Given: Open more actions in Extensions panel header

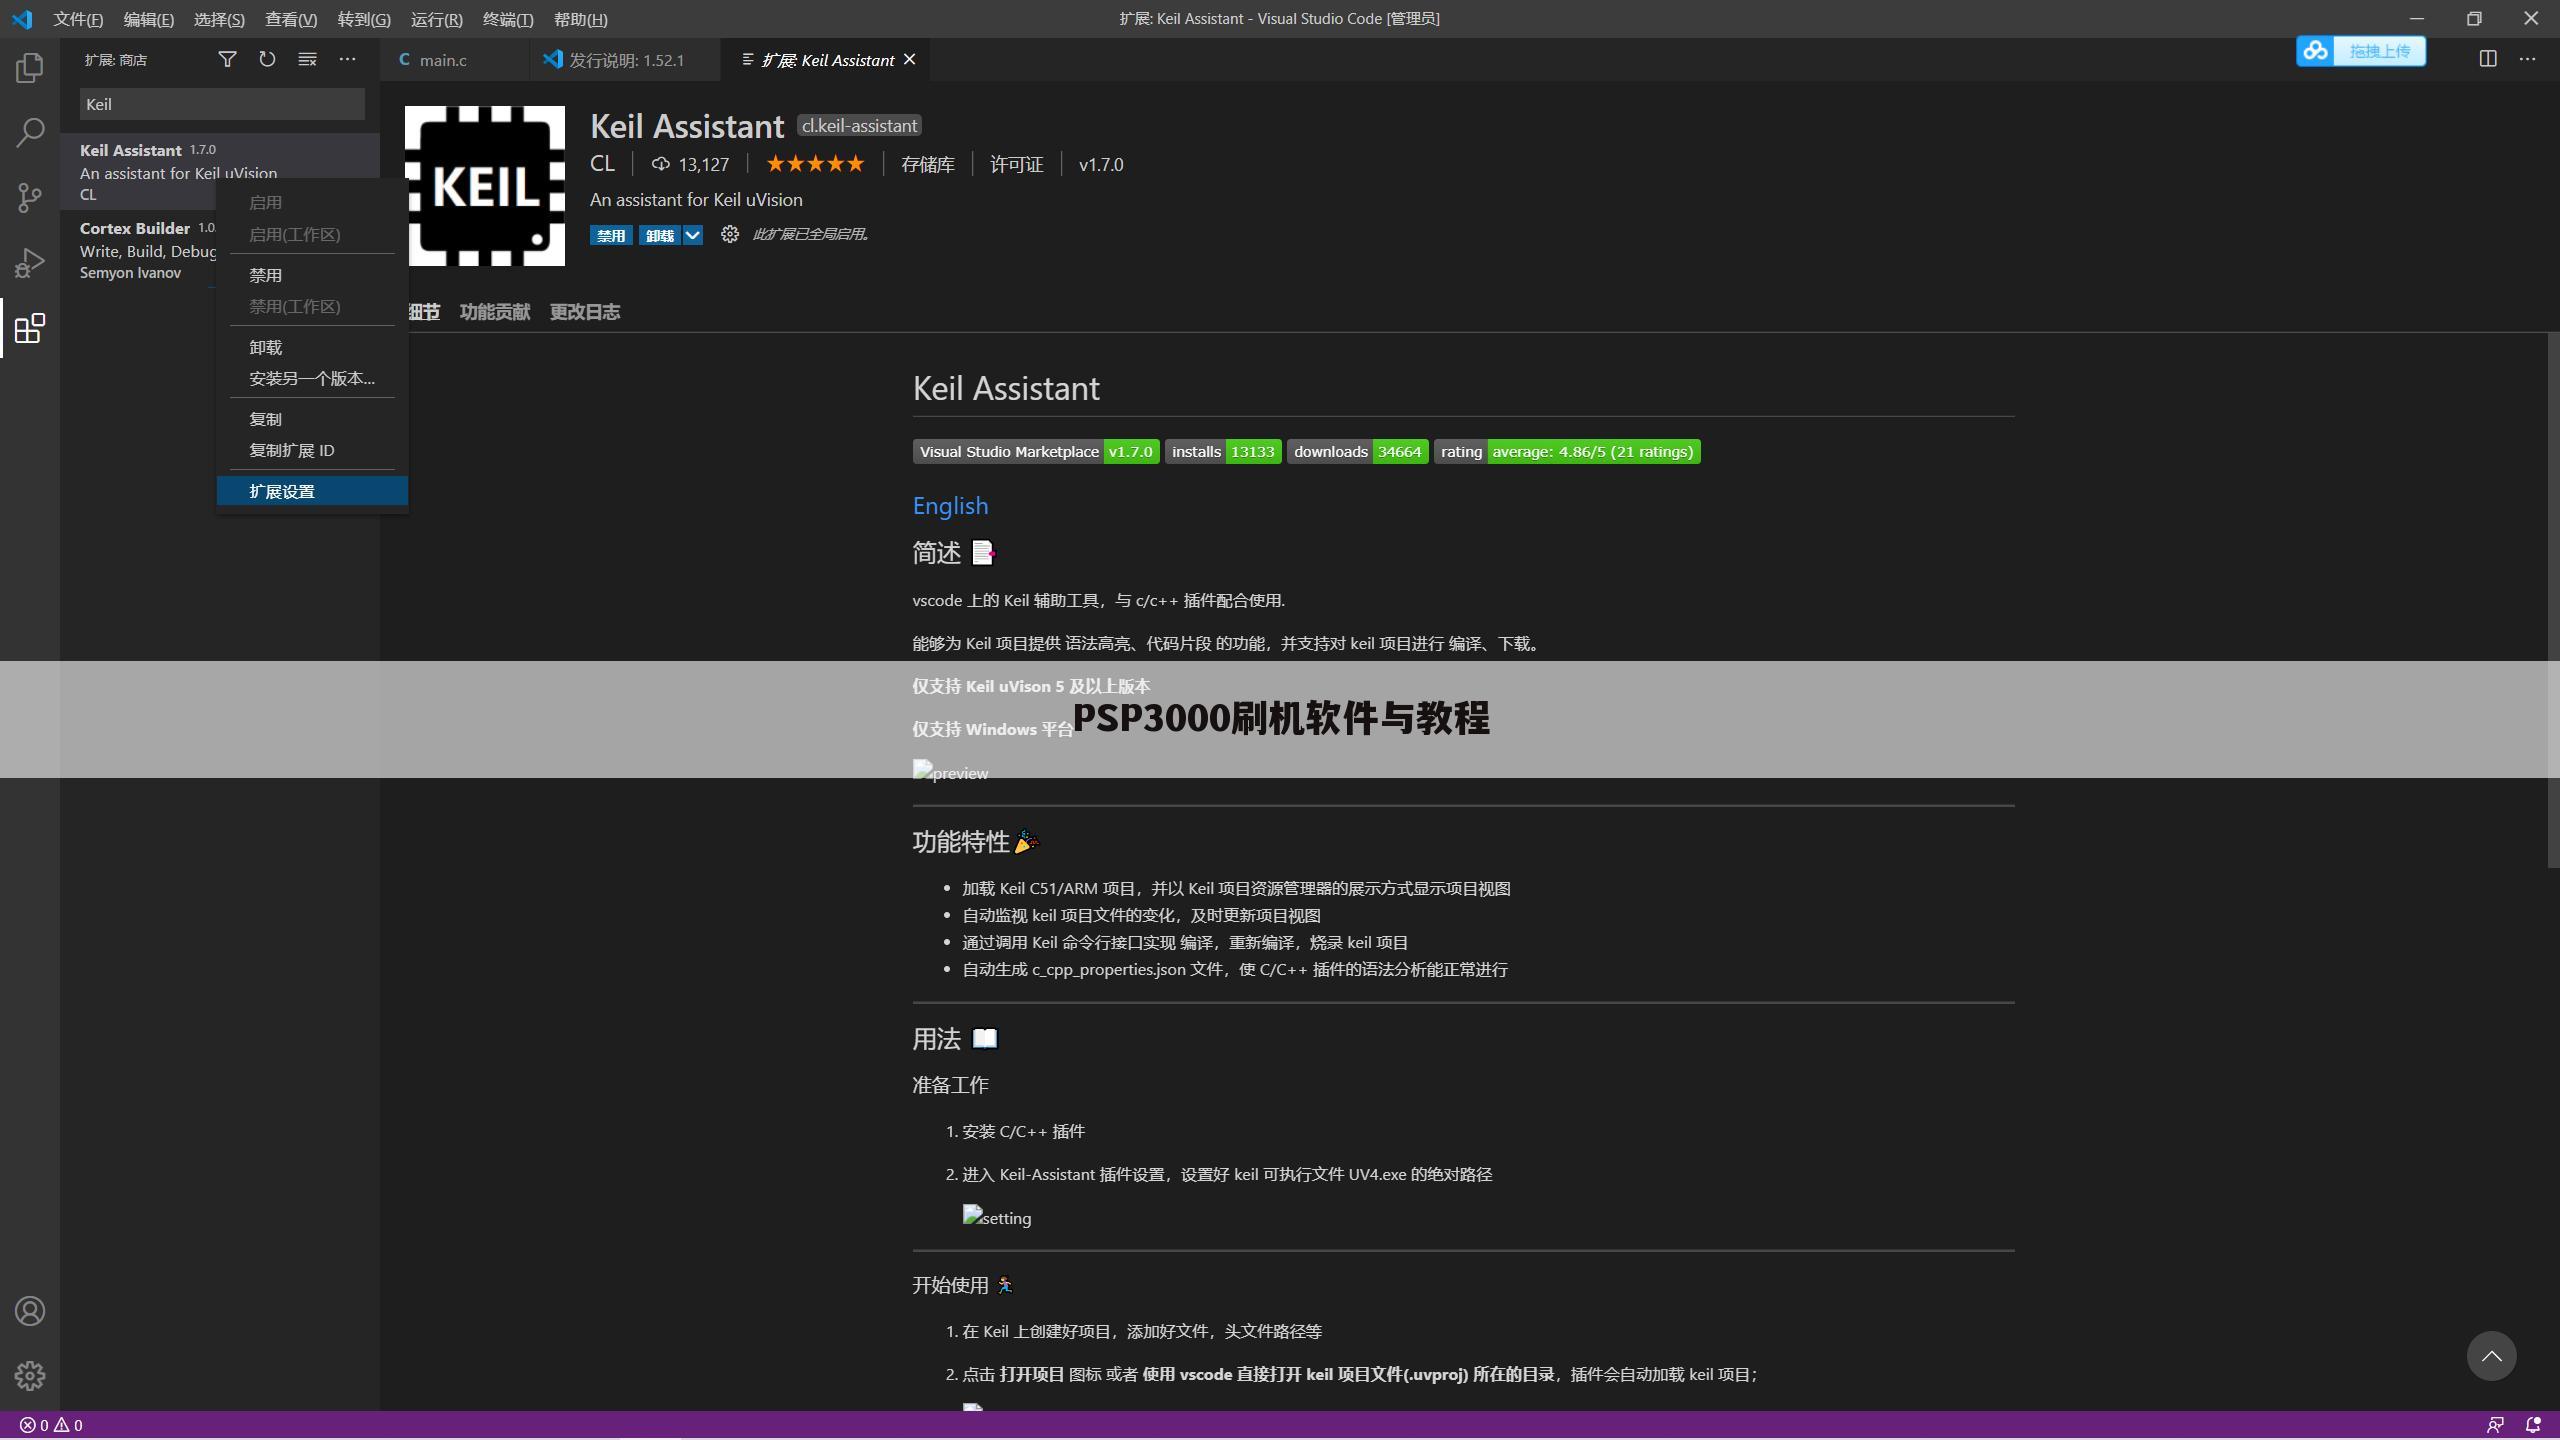Looking at the screenshot, I should tap(347, 60).
